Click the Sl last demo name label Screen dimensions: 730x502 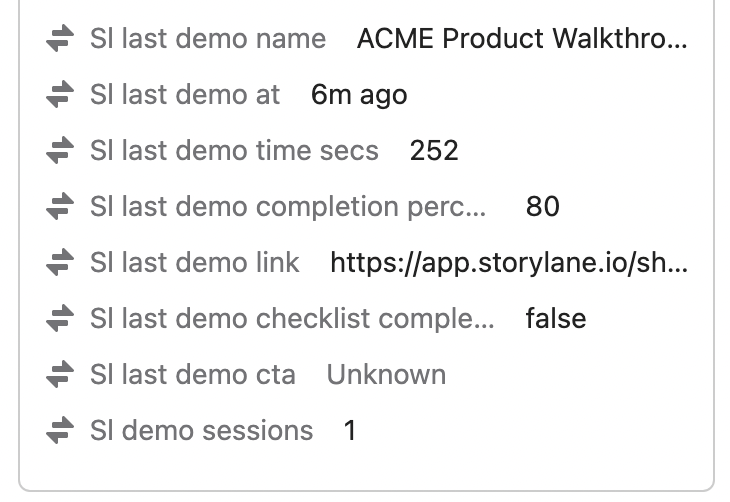coord(208,39)
